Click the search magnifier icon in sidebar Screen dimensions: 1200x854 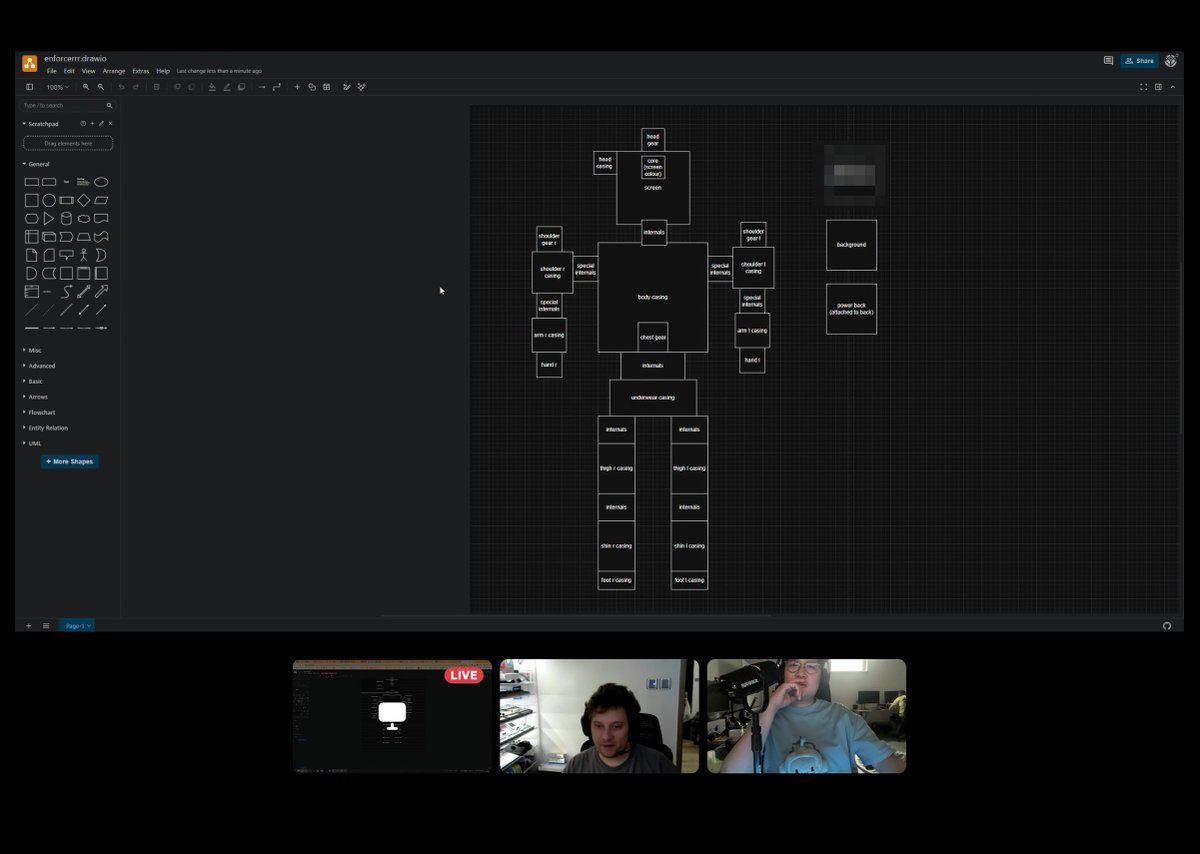tap(109, 105)
